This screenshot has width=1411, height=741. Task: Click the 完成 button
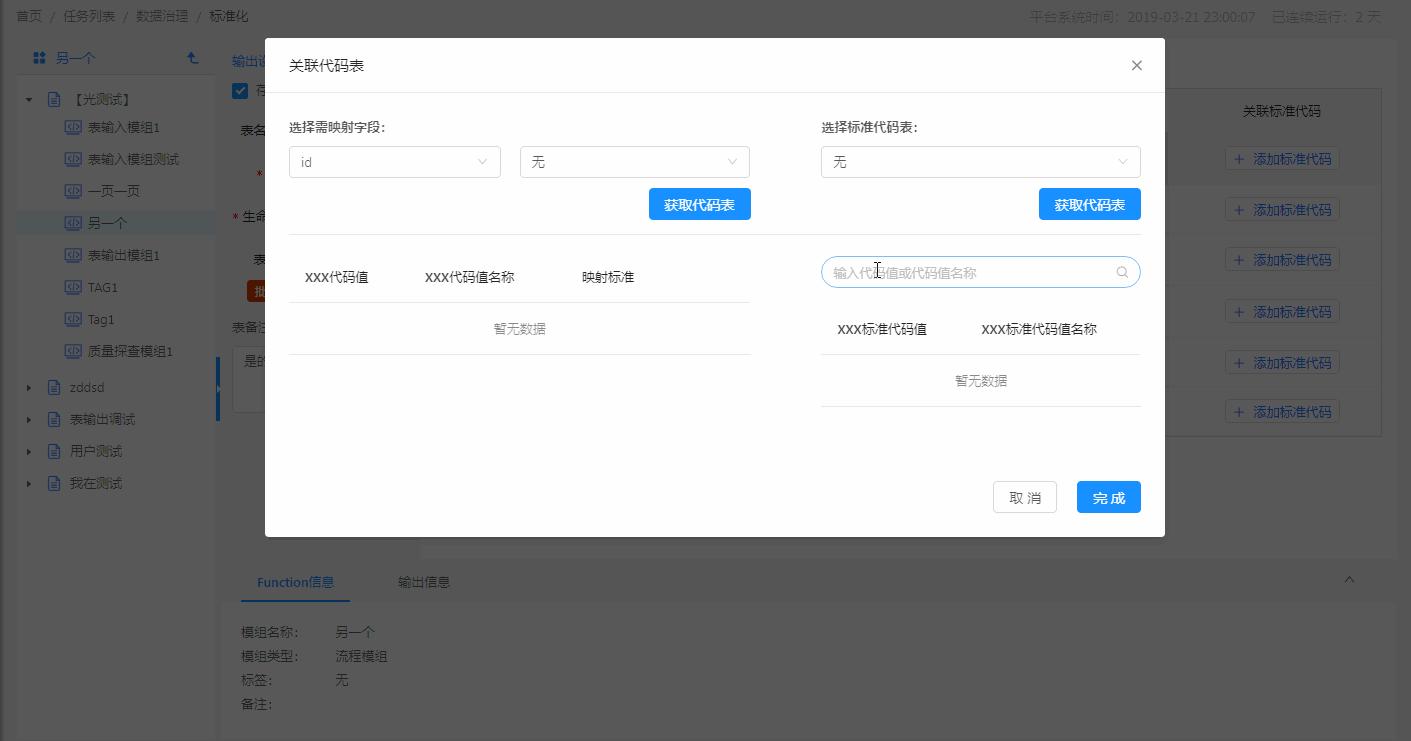click(x=1109, y=497)
